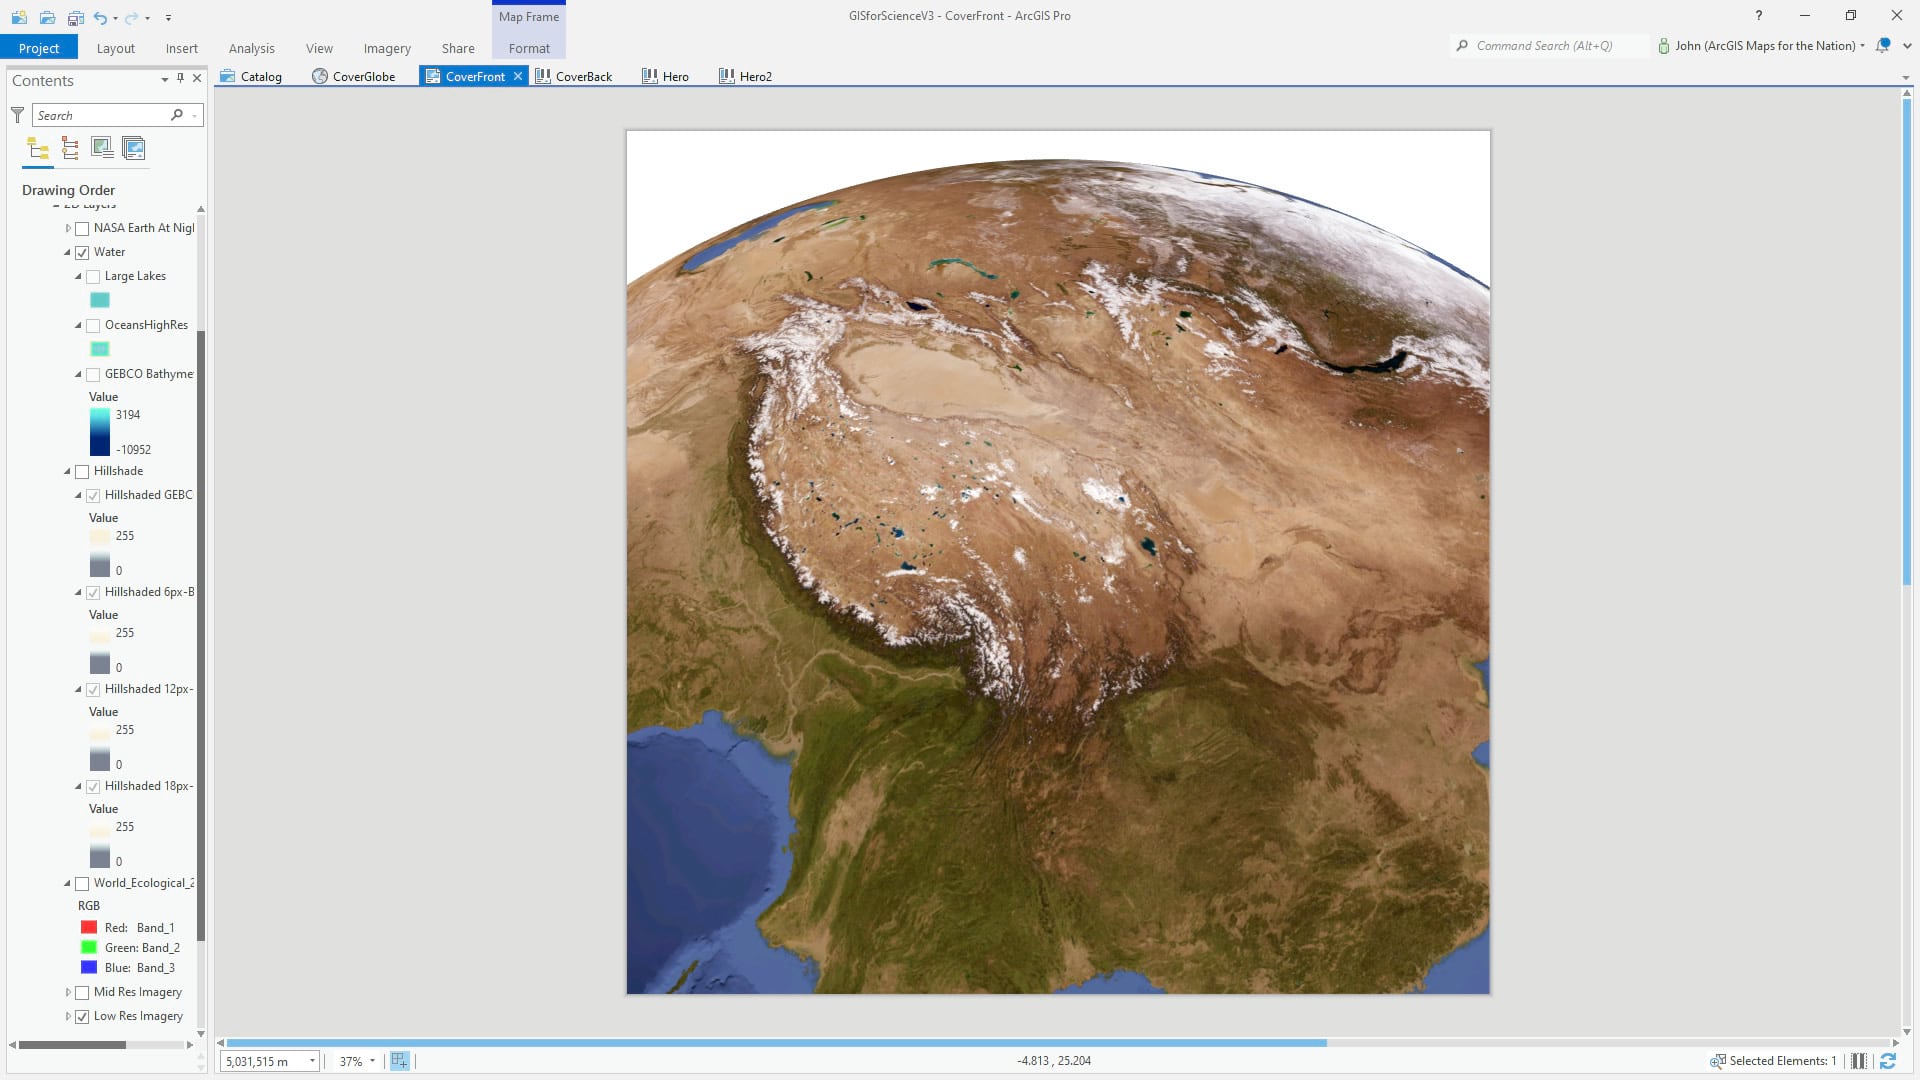Click the Large Lakes teal color swatch
The height and width of the screenshot is (1080, 1920).
(100, 300)
